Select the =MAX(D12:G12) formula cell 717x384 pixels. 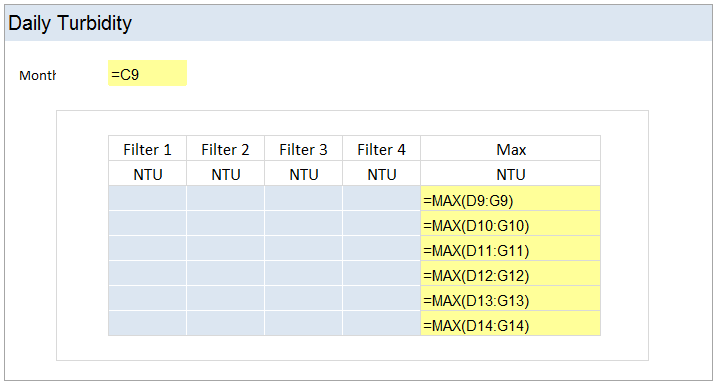coord(511,273)
